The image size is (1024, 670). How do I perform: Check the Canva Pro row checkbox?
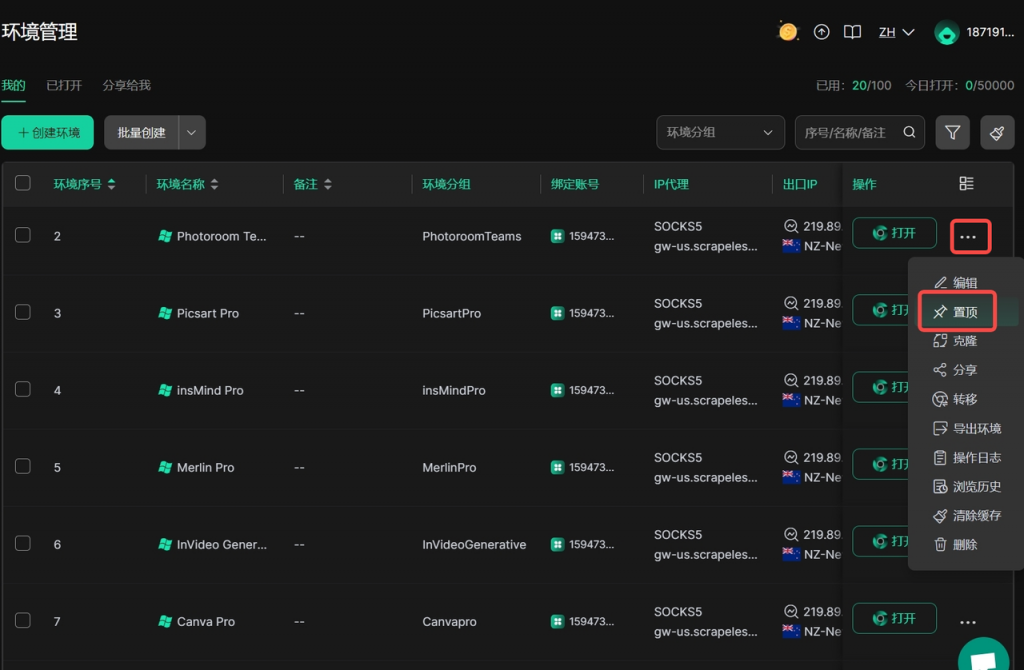(23, 620)
